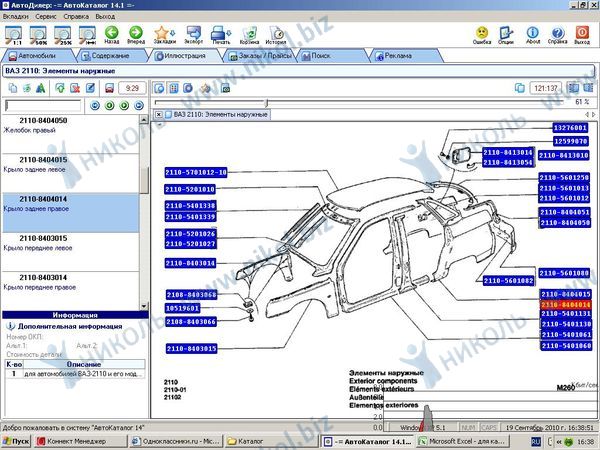Open the Выход menu in the menu bar
Viewport: 600px width, 450px height.
coord(105,16)
